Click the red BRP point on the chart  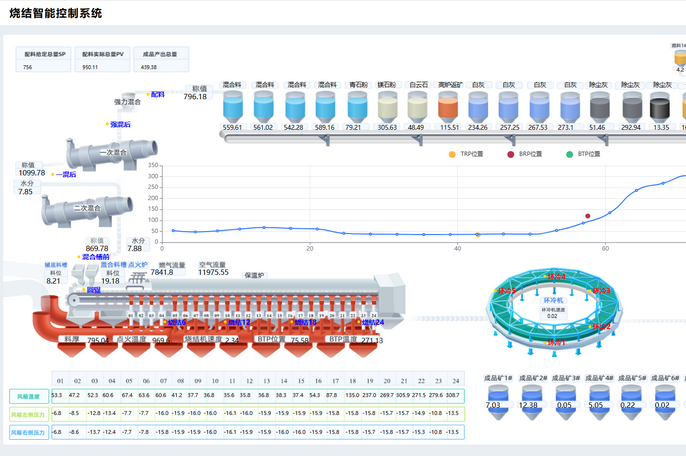pyautogui.click(x=588, y=216)
